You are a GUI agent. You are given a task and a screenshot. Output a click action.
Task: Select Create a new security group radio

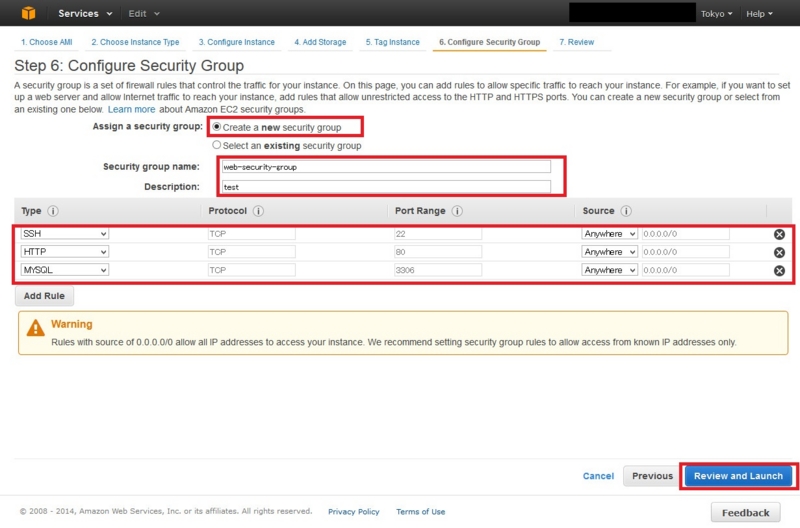pos(217,127)
